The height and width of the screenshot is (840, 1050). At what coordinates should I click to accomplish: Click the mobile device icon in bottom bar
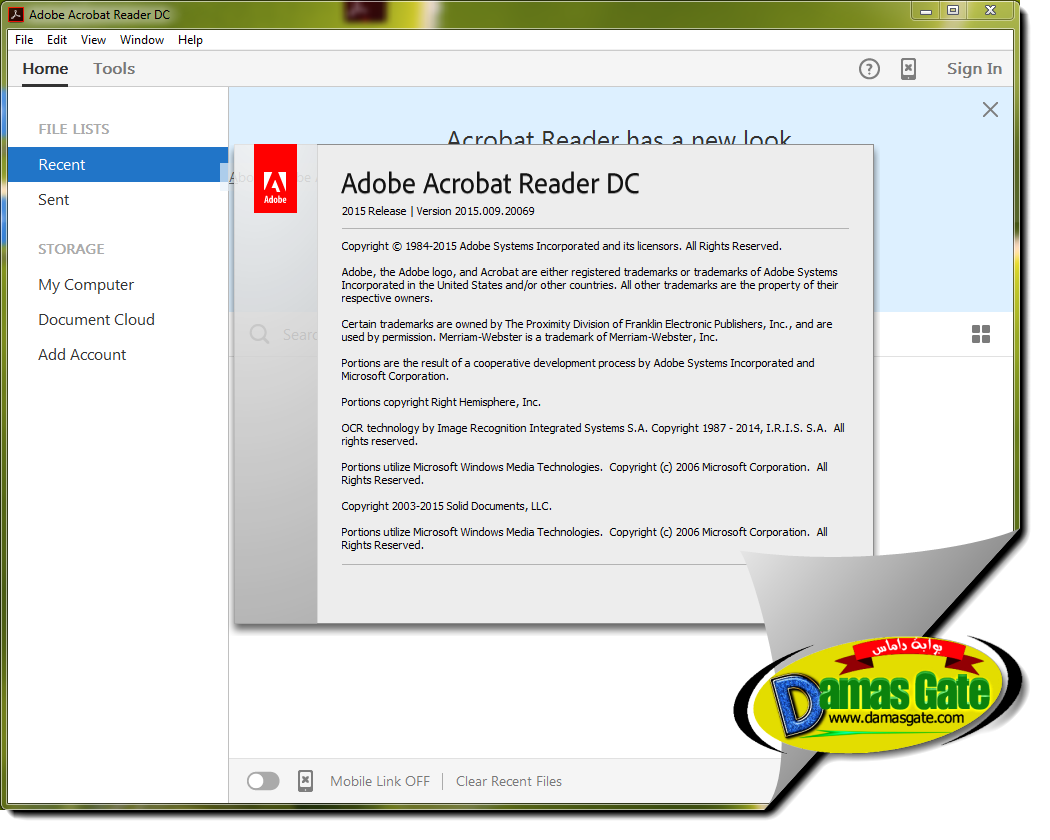tap(305, 781)
